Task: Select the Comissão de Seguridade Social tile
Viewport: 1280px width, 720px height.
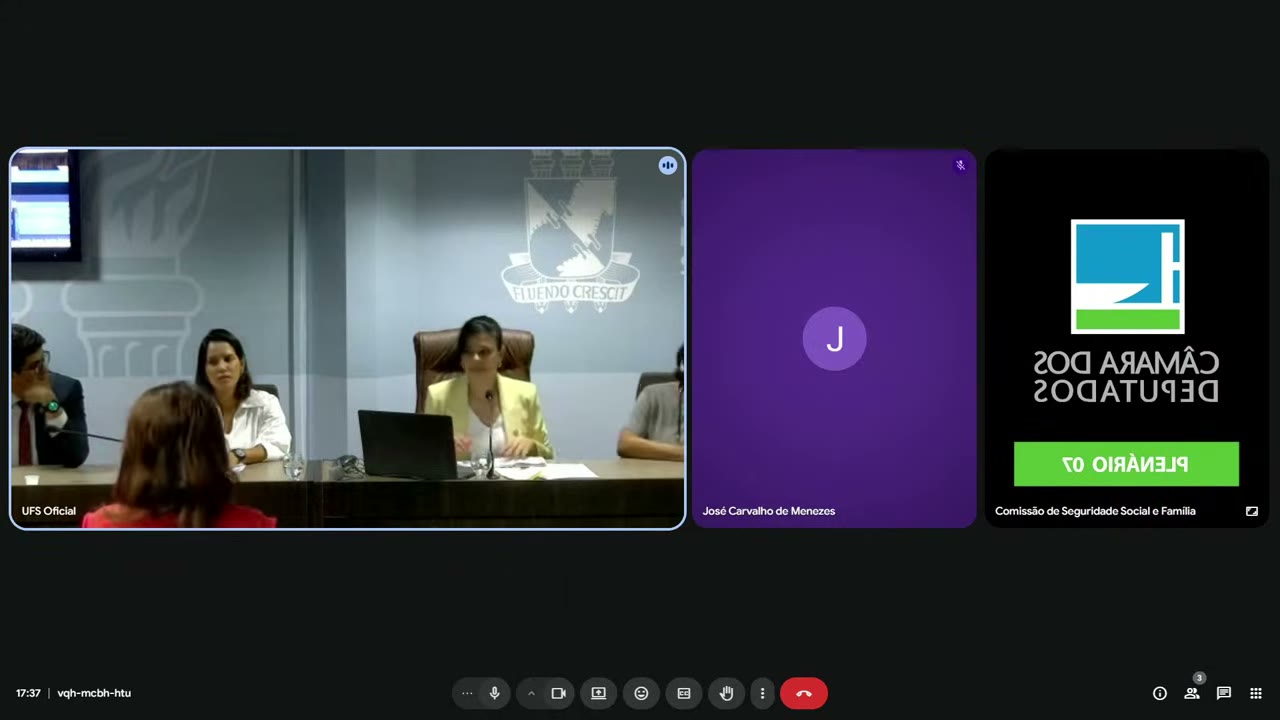Action: 1127,339
